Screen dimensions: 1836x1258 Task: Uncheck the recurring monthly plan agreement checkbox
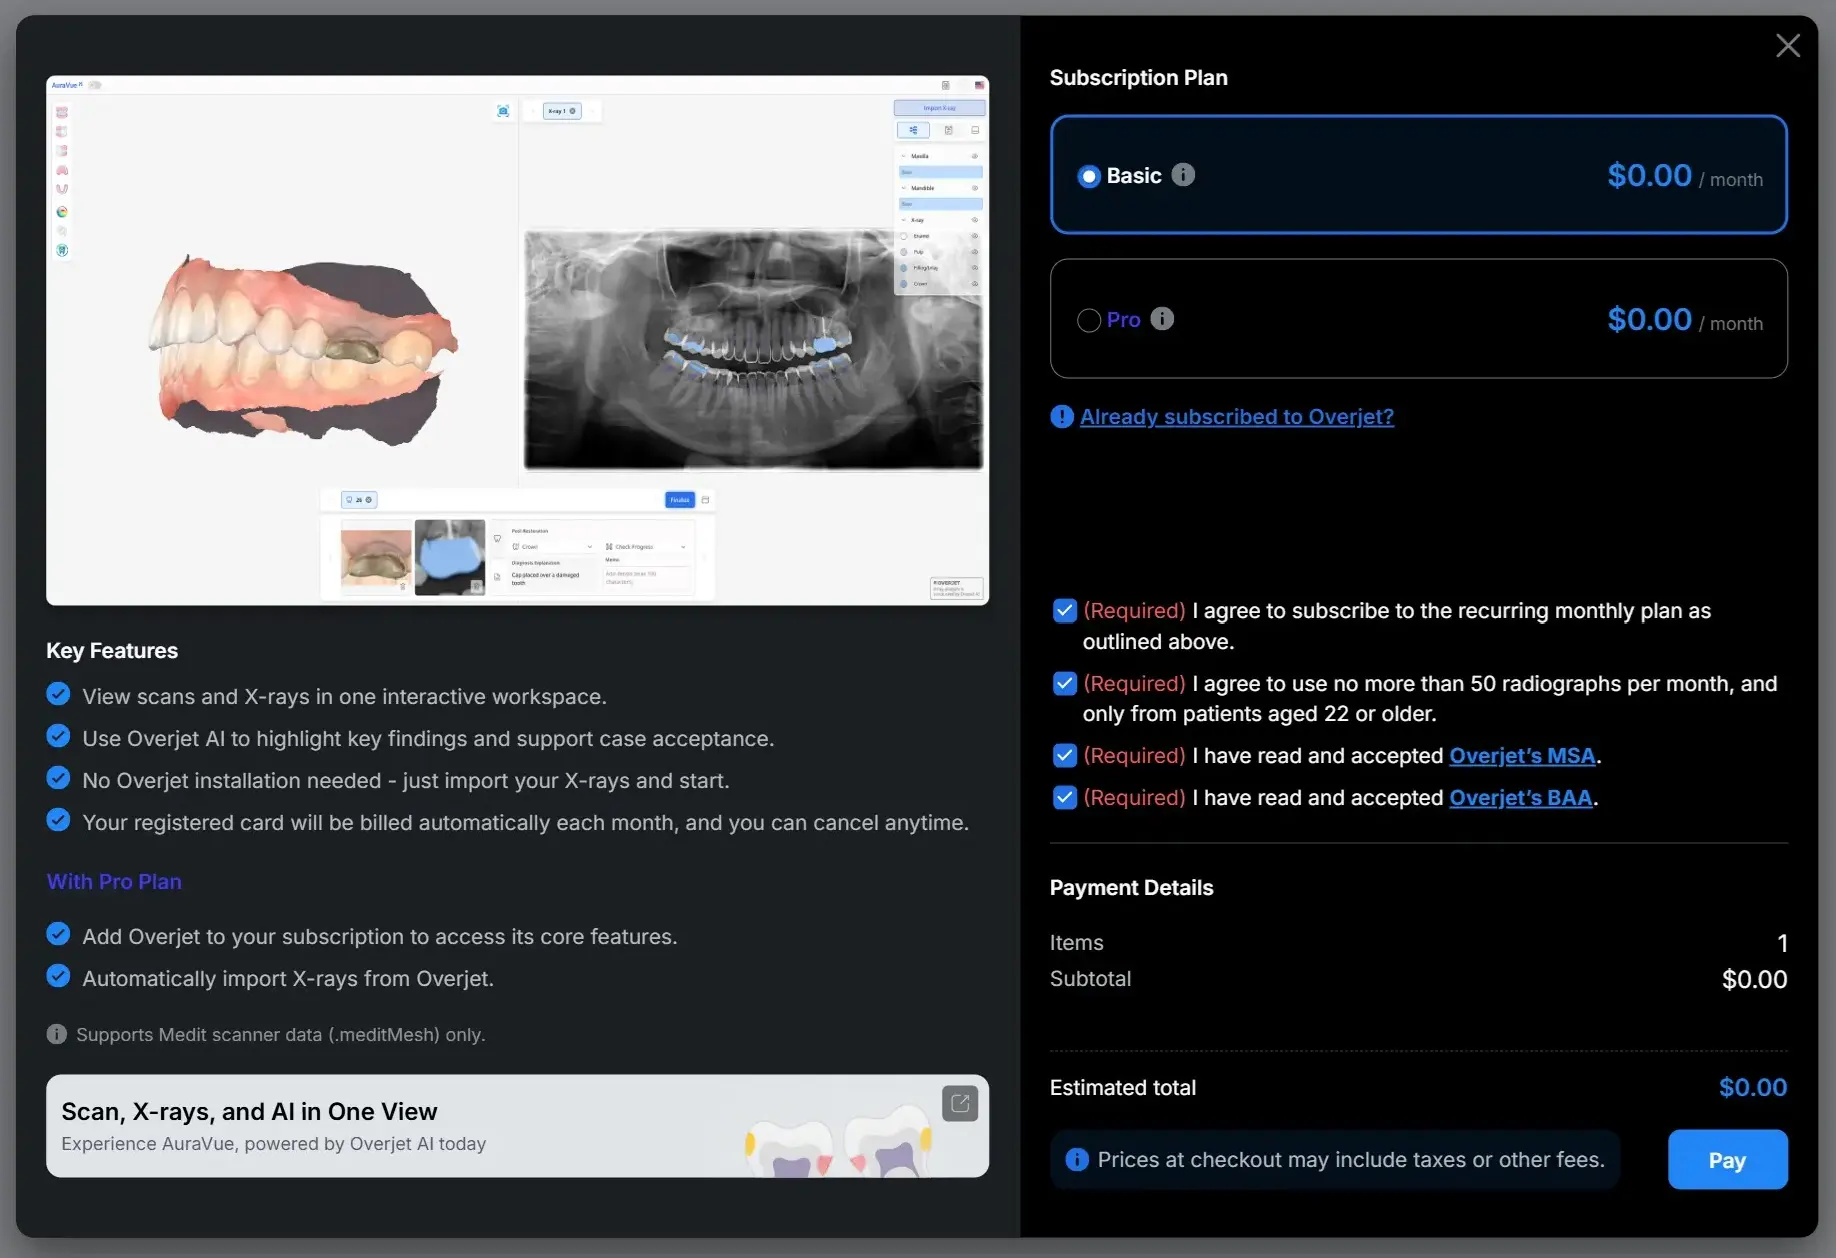(1065, 611)
